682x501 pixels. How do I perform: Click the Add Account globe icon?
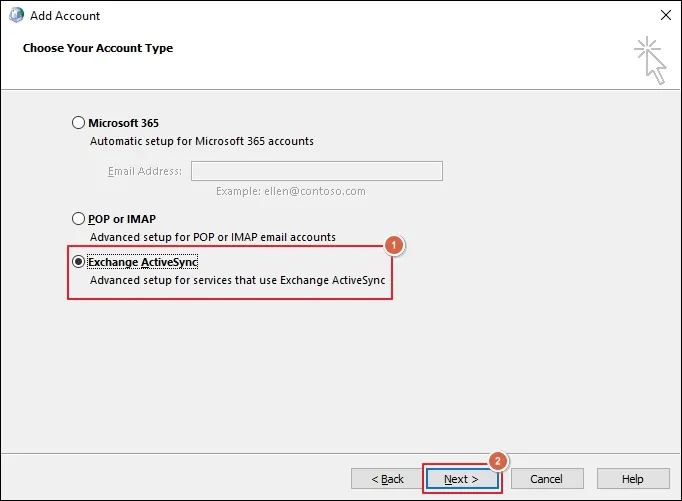click(x=17, y=15)
